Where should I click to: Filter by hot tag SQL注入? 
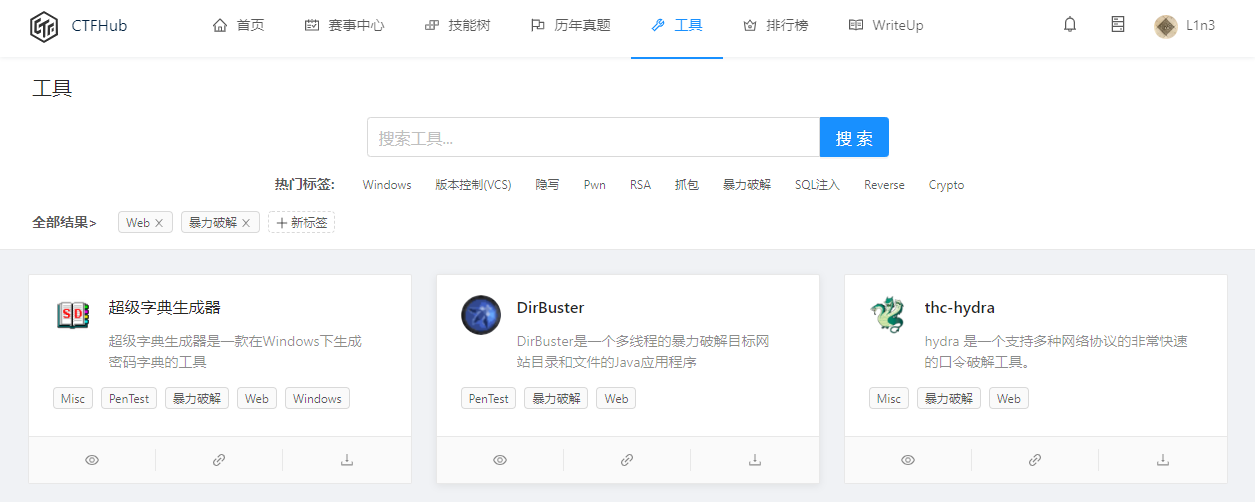click(818, 185)
